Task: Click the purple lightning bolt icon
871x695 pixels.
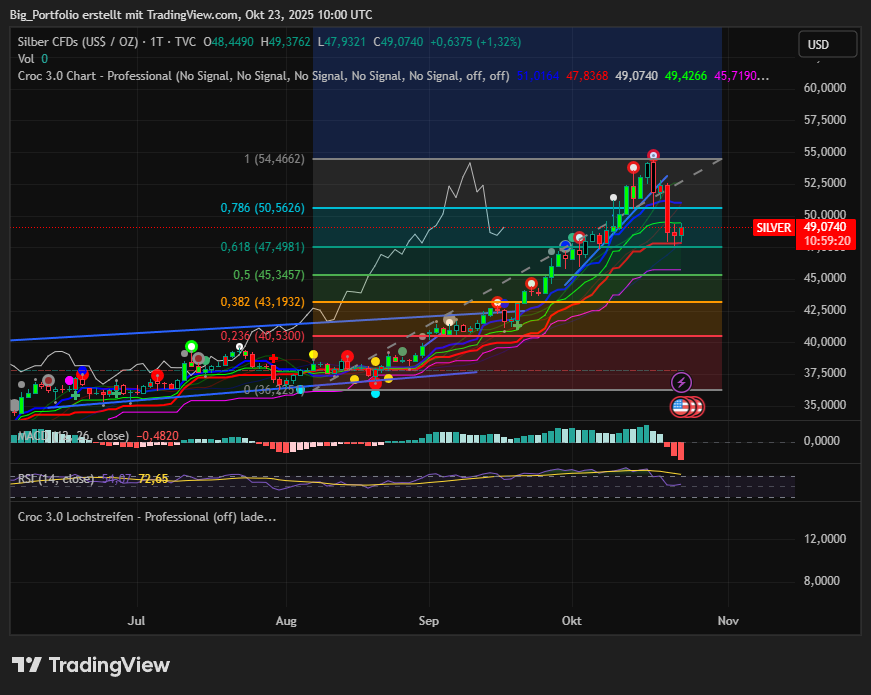Action: click(x=682, y=382)
